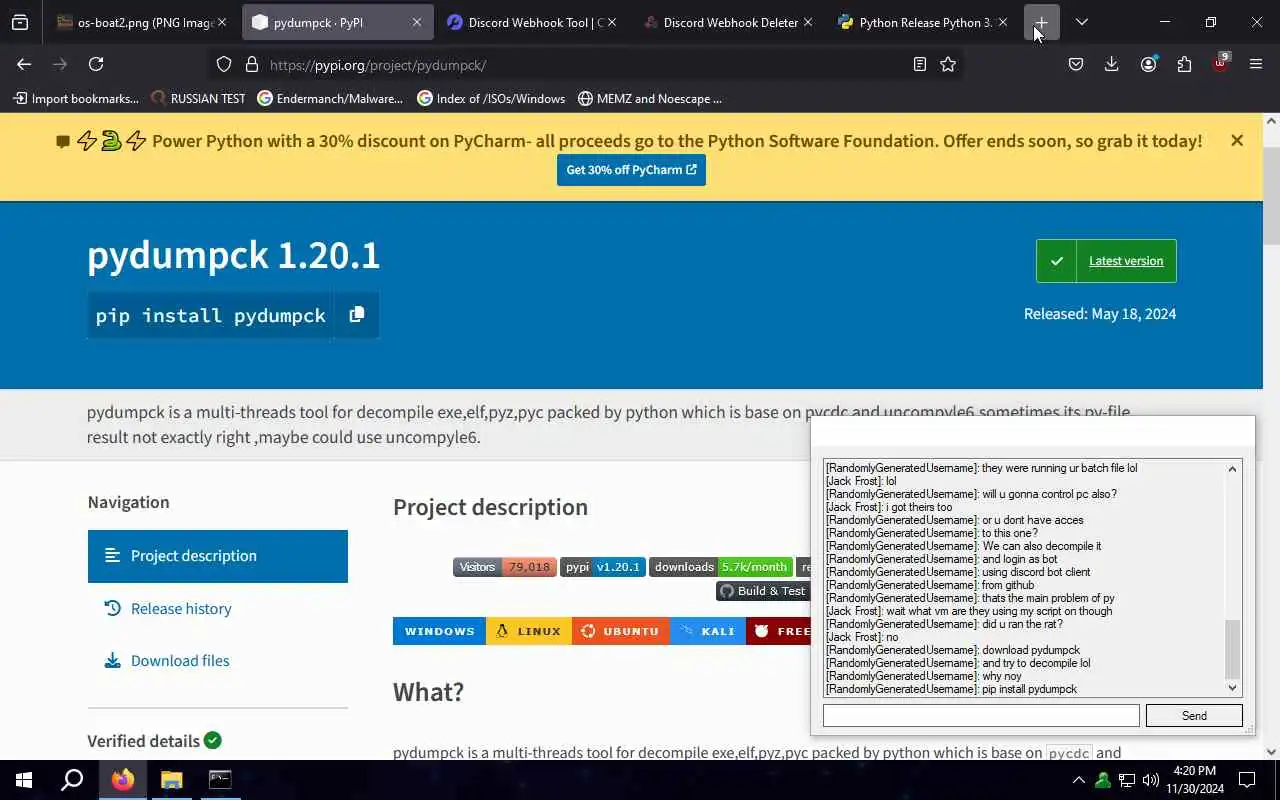The height and width of the screenshot is (800, 1280).
Task: Open Import bookmarks item
Action: tap(76, 98)
